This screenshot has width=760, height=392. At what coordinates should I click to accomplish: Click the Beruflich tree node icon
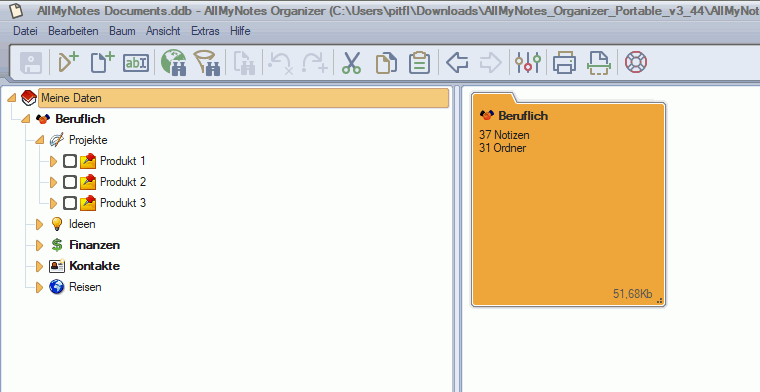point(43,119)
